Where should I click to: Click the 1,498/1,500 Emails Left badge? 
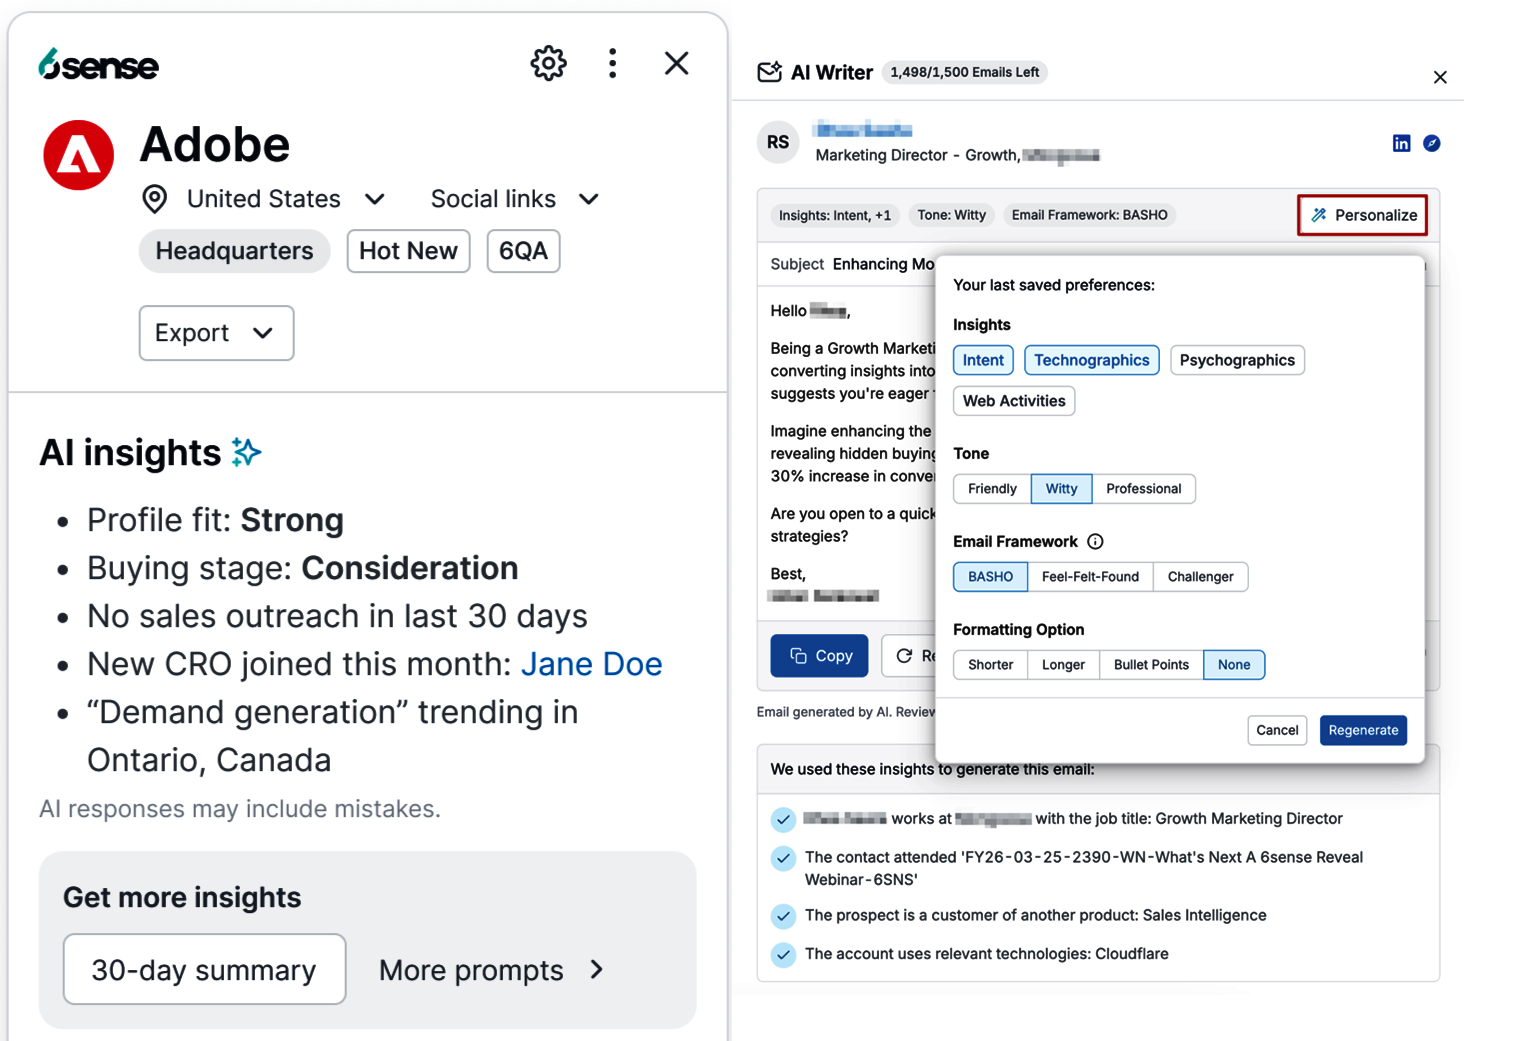tap(964, 72)
